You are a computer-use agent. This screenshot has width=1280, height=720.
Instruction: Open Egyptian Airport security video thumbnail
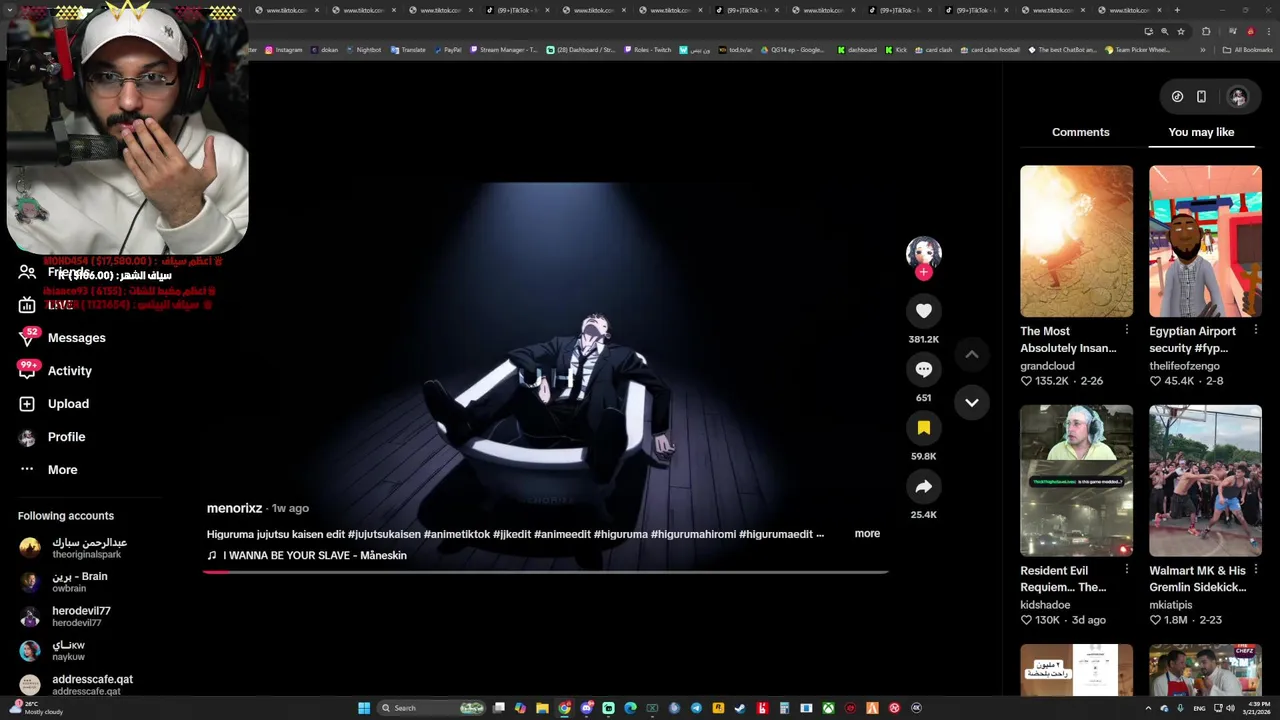coord(1205,241)
